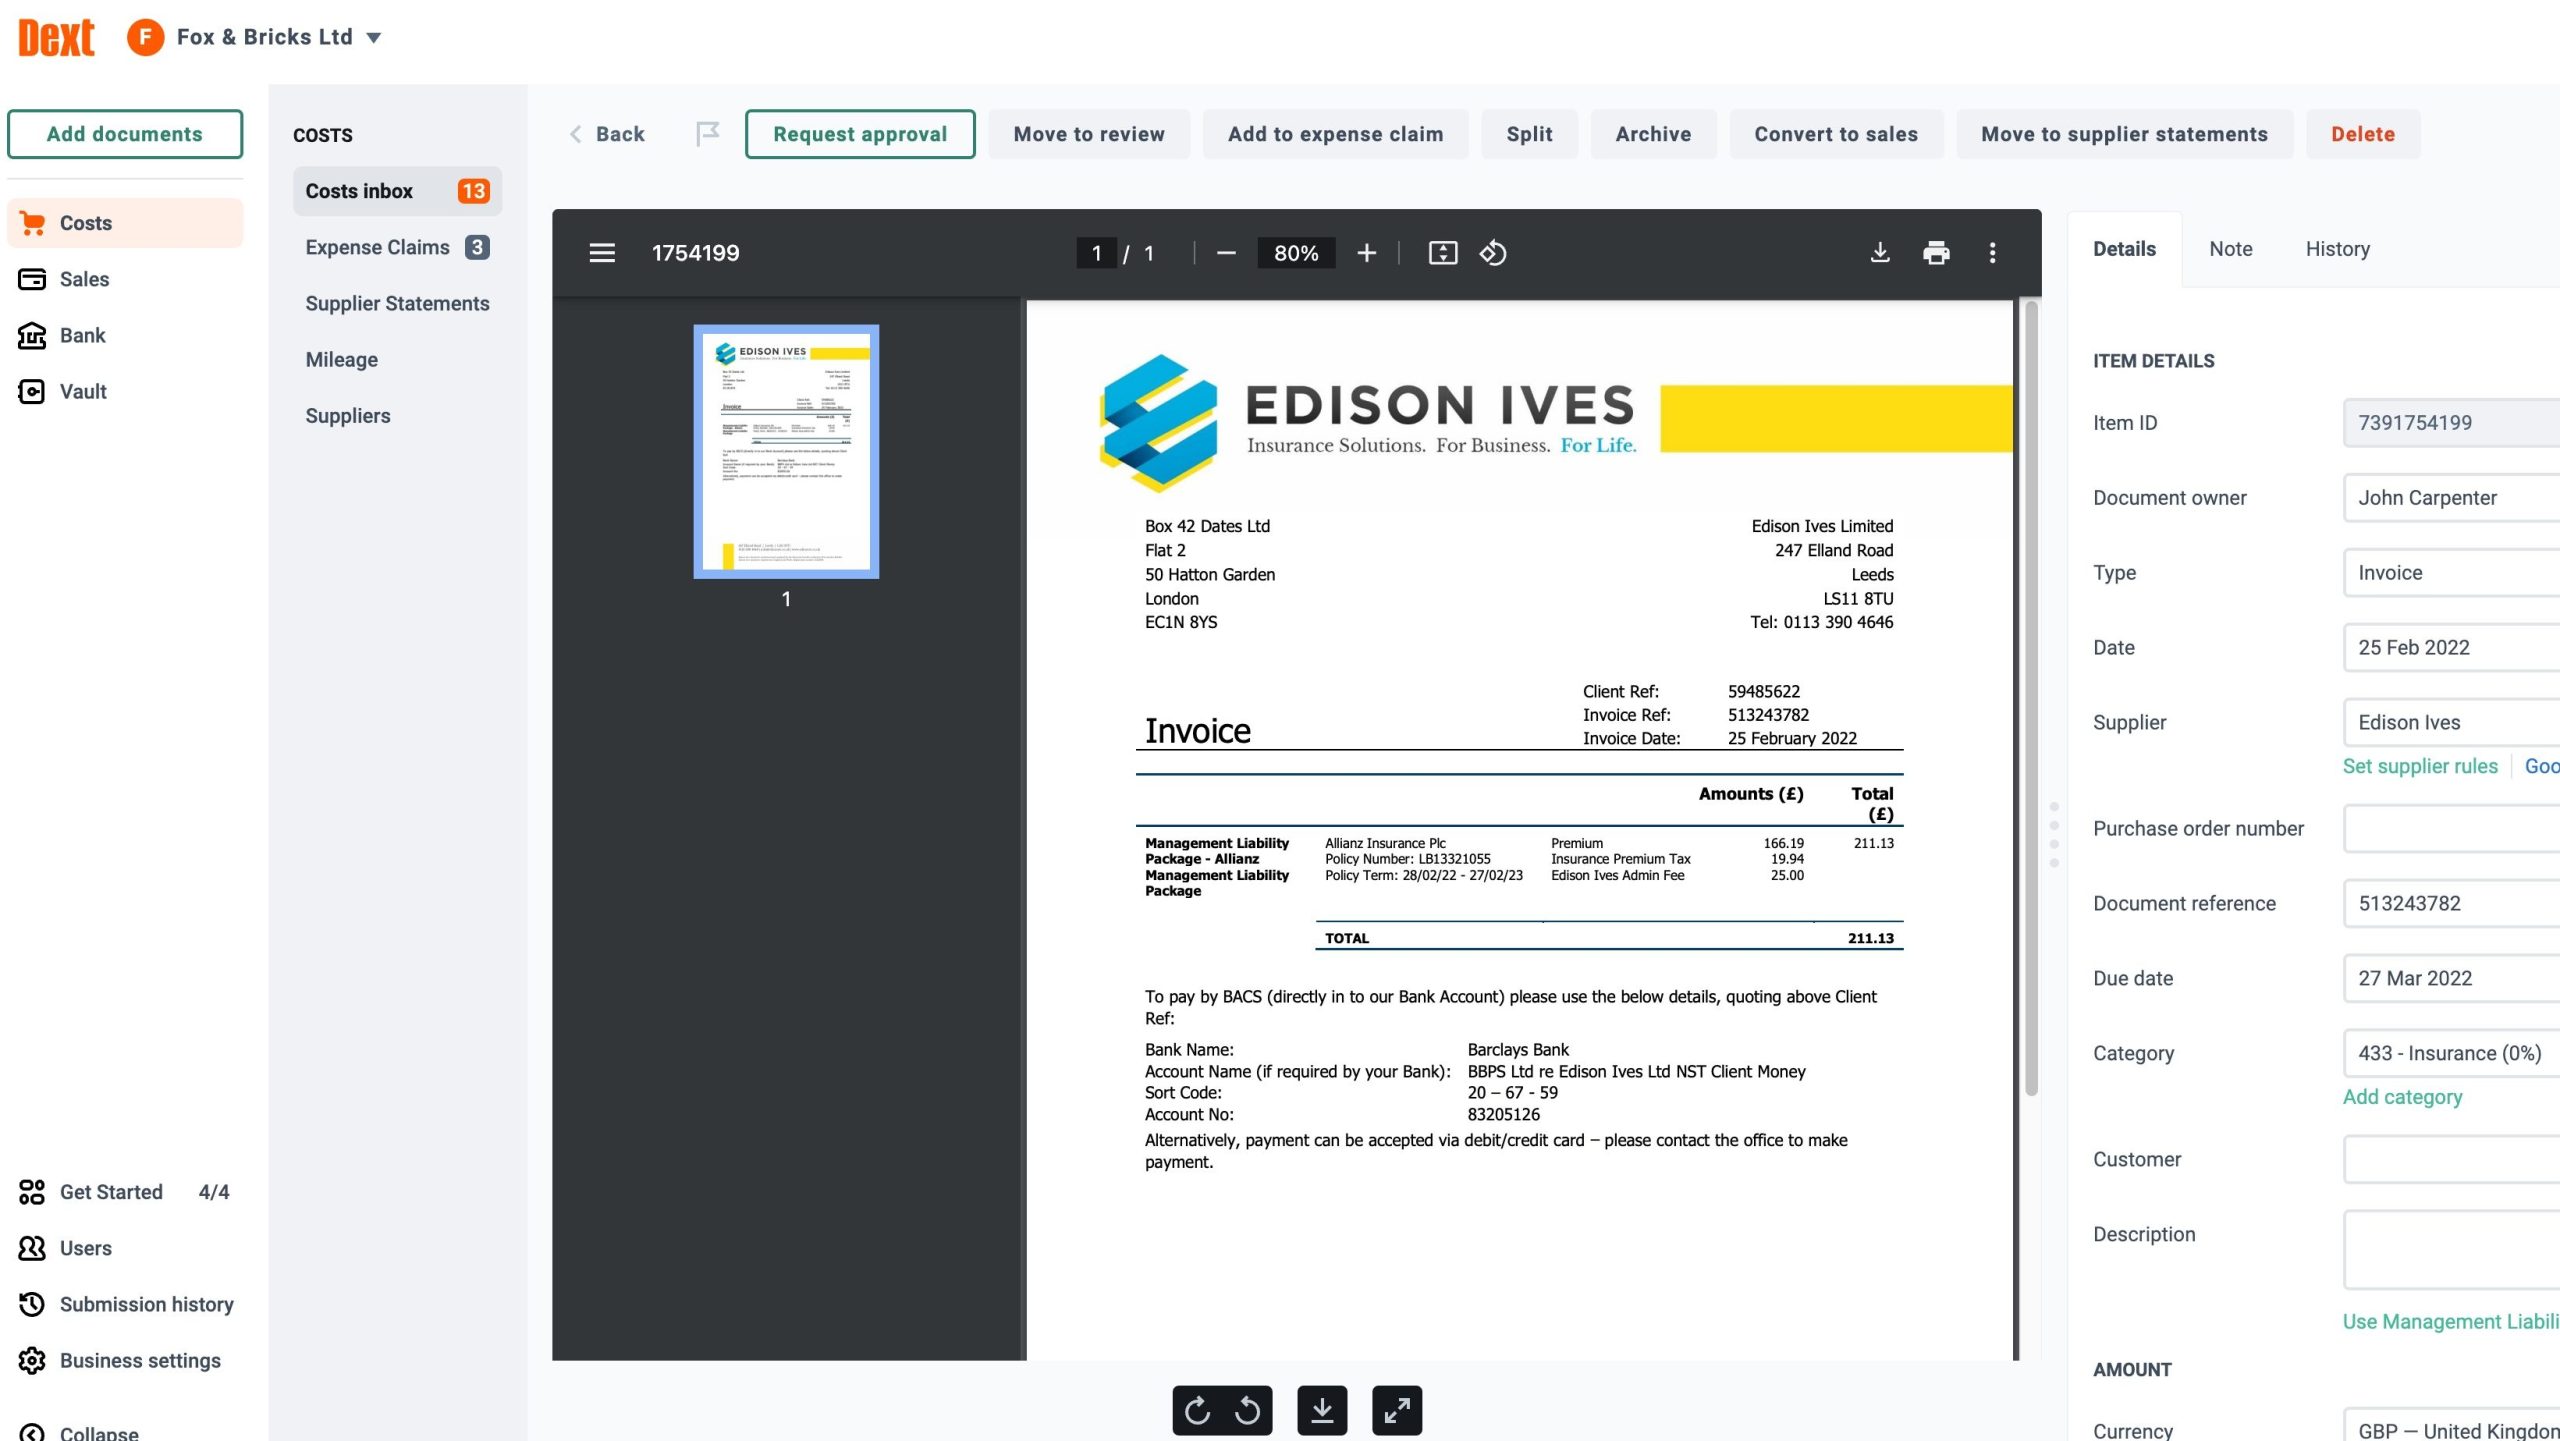Open the Users page
The height and width of the screenshot is (1441, 2560).
pos(125,1248)
